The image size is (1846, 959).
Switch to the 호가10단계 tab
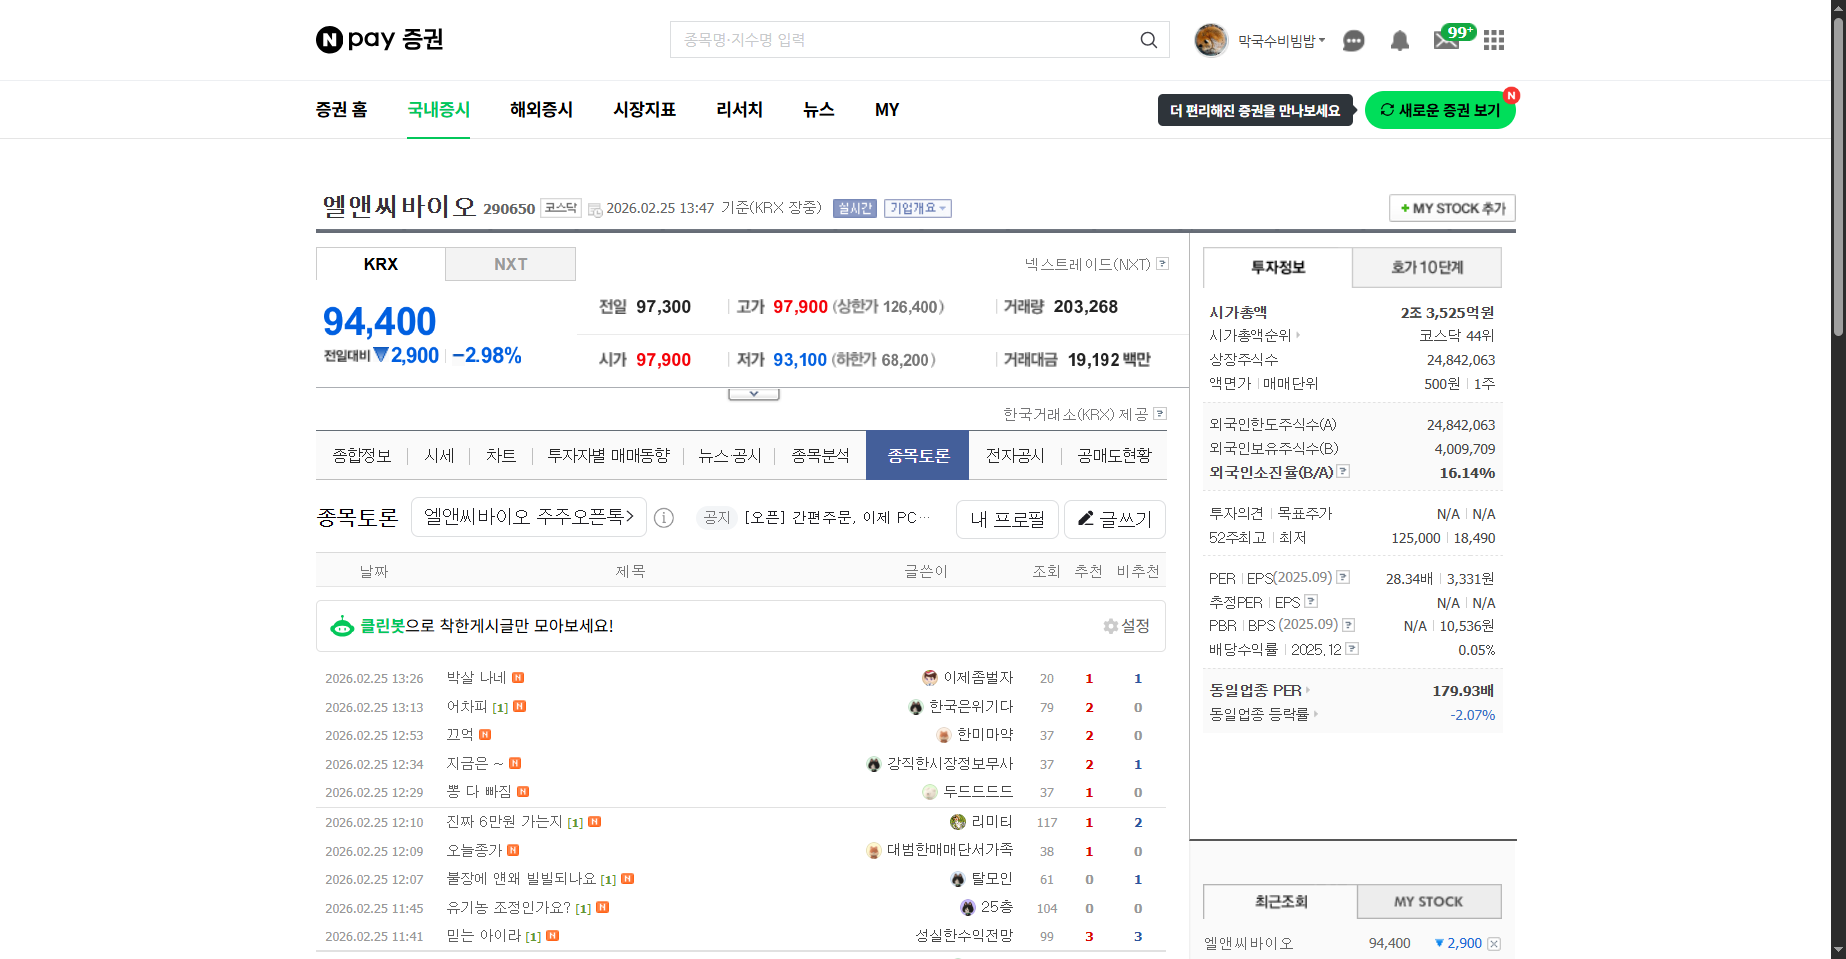[x=1426, y=268]
